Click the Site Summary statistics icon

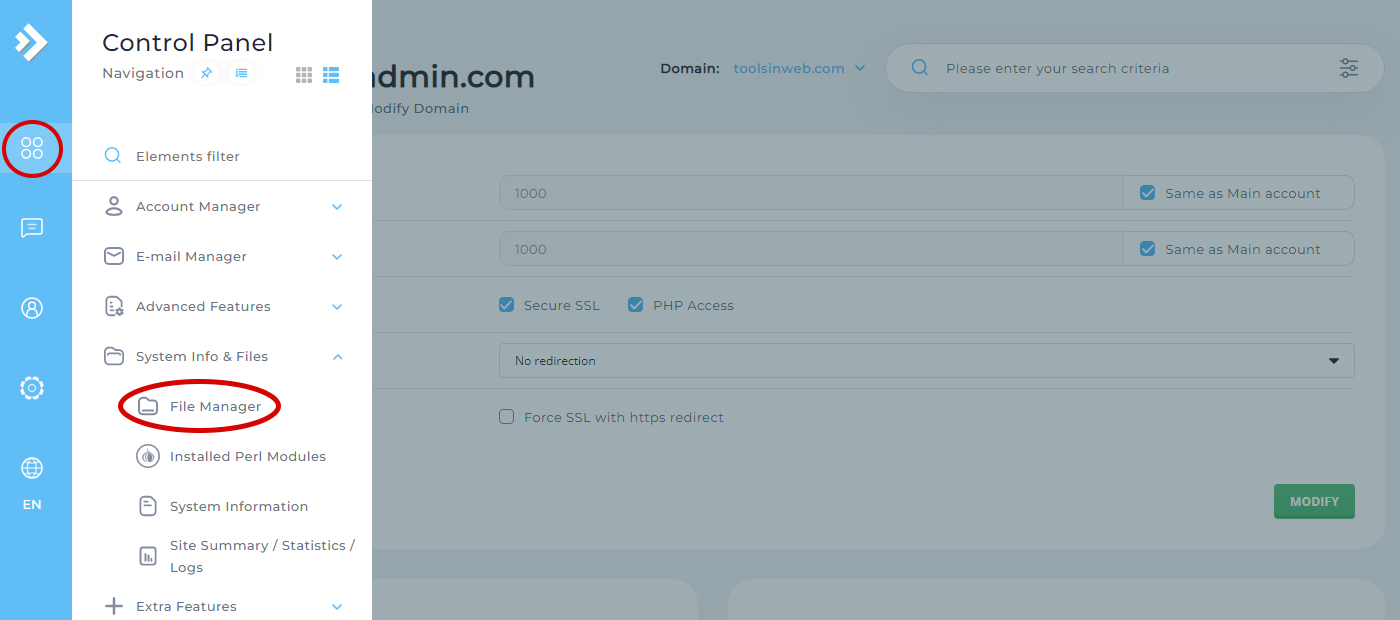pyautogui.click(x=148, y=556)
